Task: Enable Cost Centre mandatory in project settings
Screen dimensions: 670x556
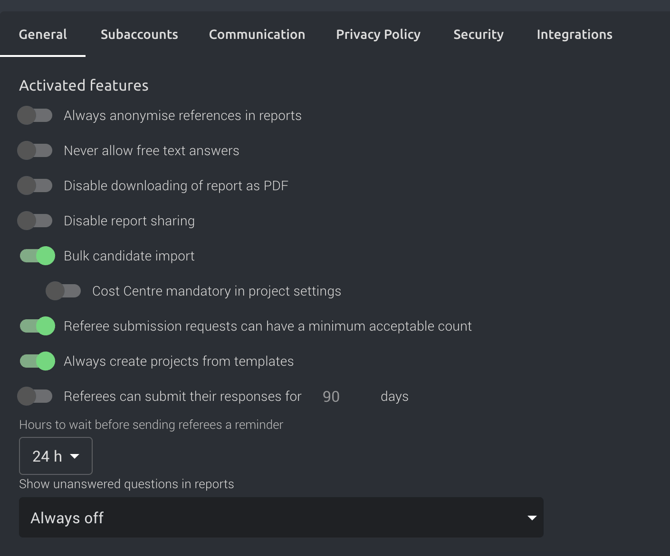Action: pyautogui.click(x=63, y=291)
